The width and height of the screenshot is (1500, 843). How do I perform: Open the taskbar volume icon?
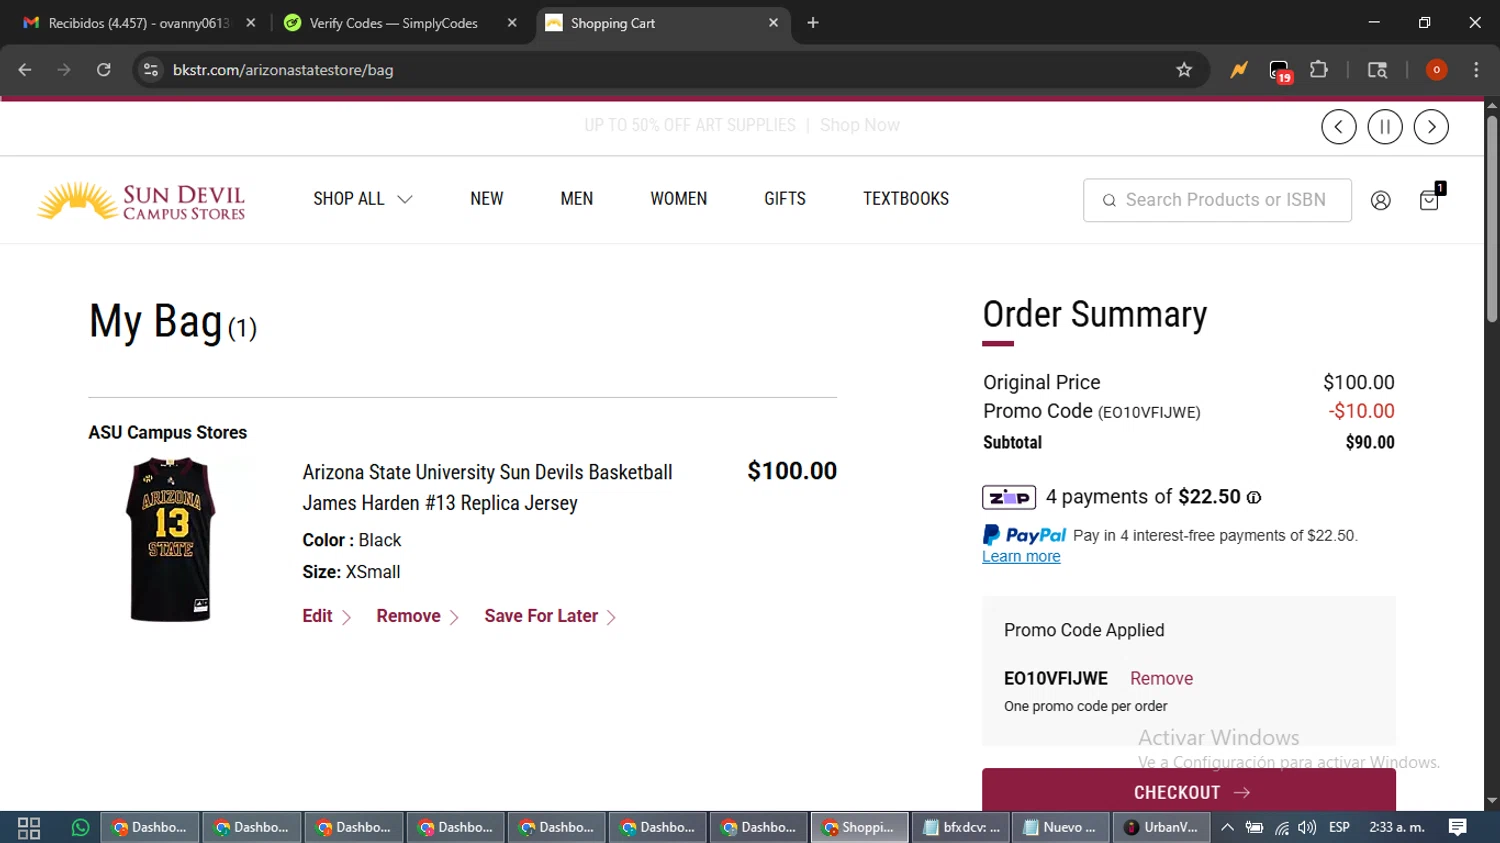coord(1307,828)
